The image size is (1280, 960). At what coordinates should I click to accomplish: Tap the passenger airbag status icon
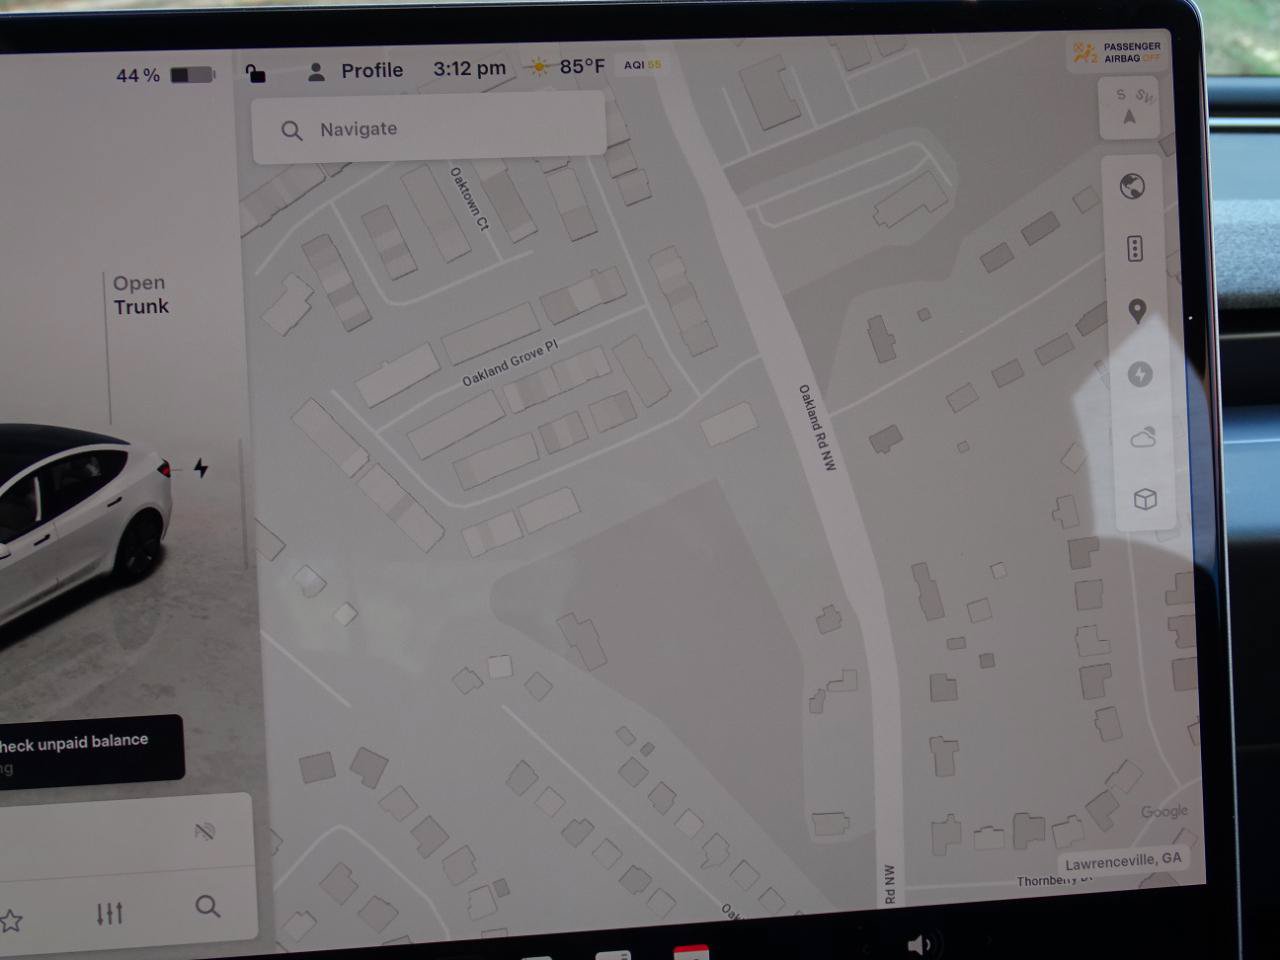click(x=1084, y=52)
